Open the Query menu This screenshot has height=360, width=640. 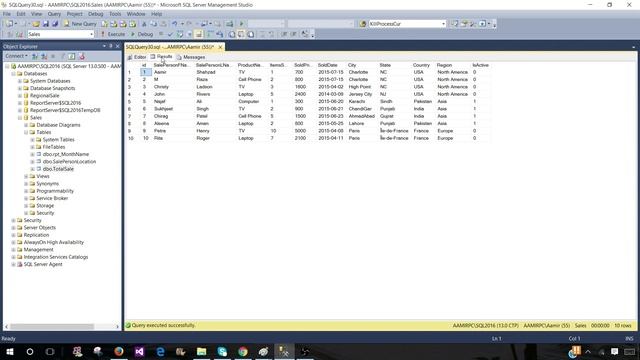54,14
